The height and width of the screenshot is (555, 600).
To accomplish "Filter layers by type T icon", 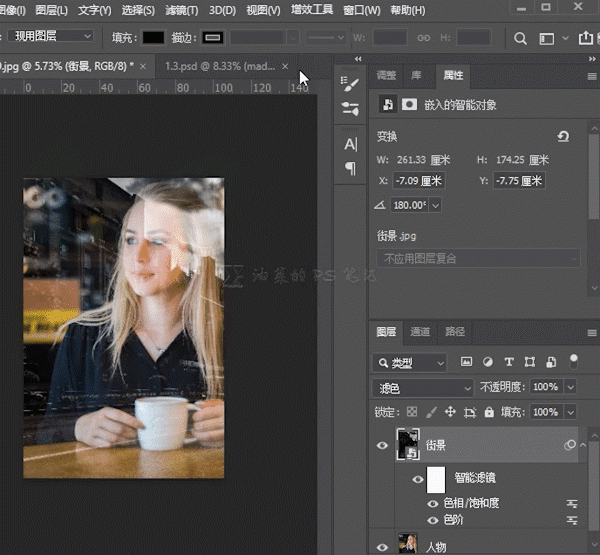I will 509,362.
